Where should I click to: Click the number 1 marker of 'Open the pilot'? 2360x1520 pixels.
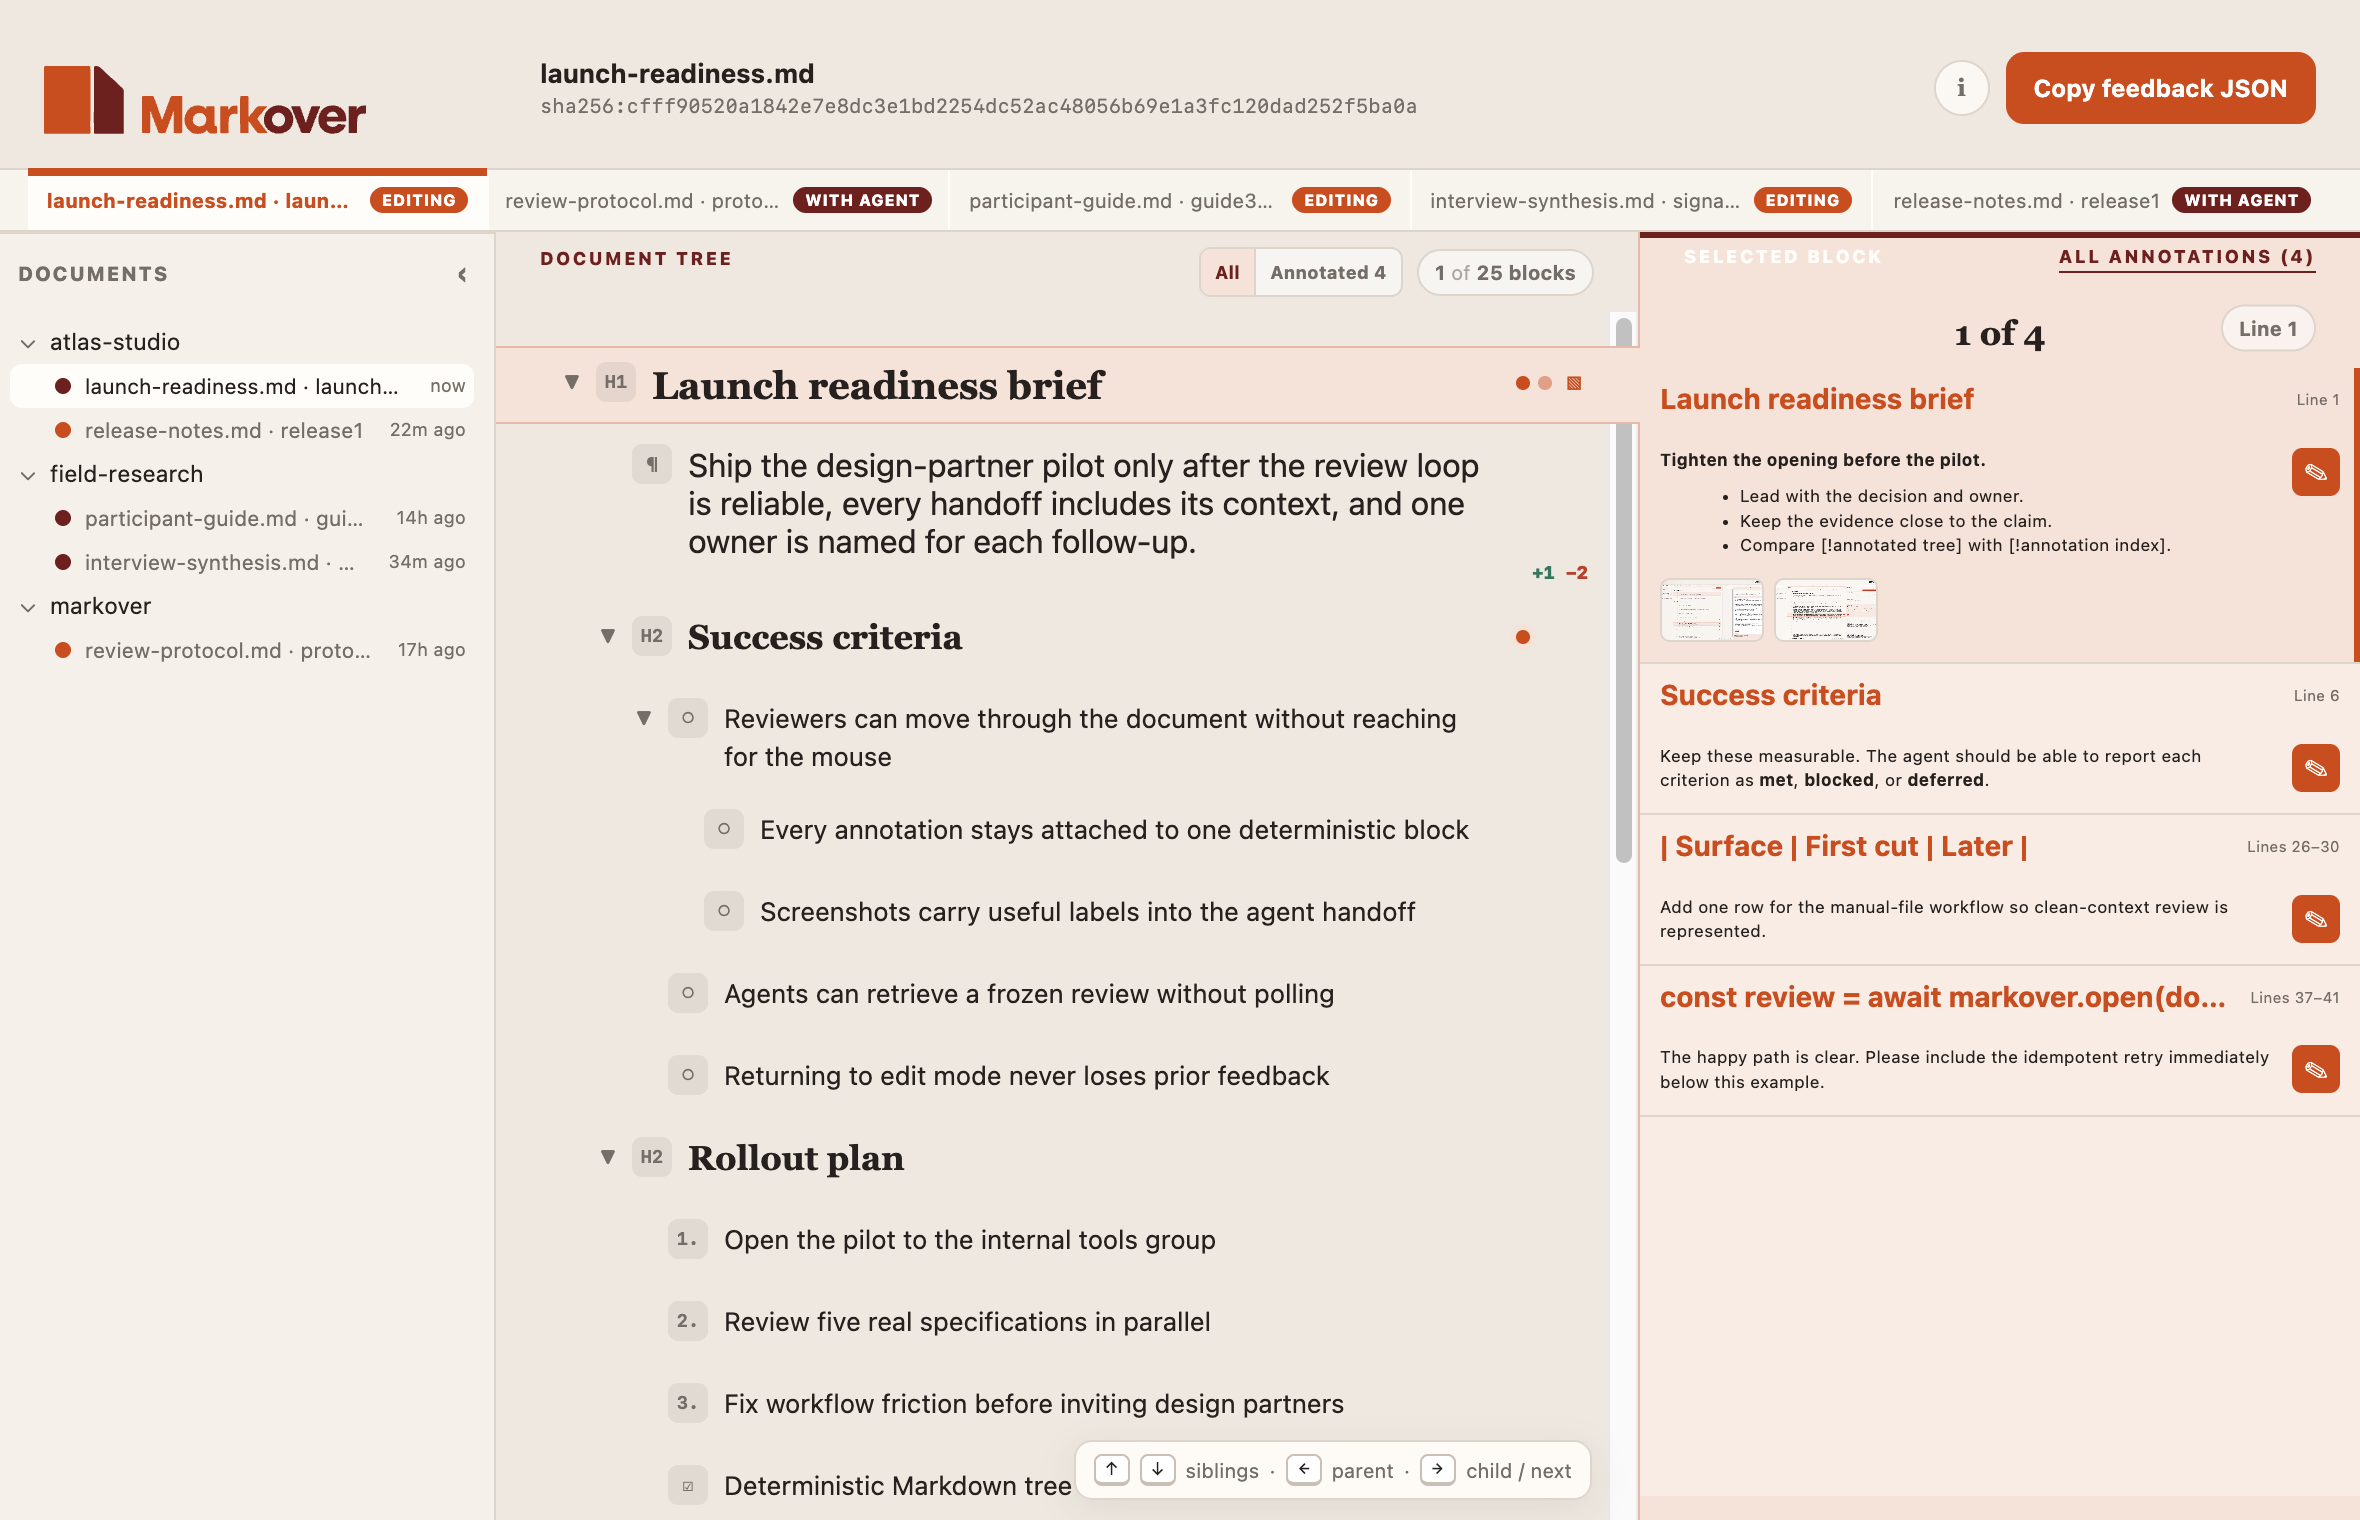click(688, 1239)
